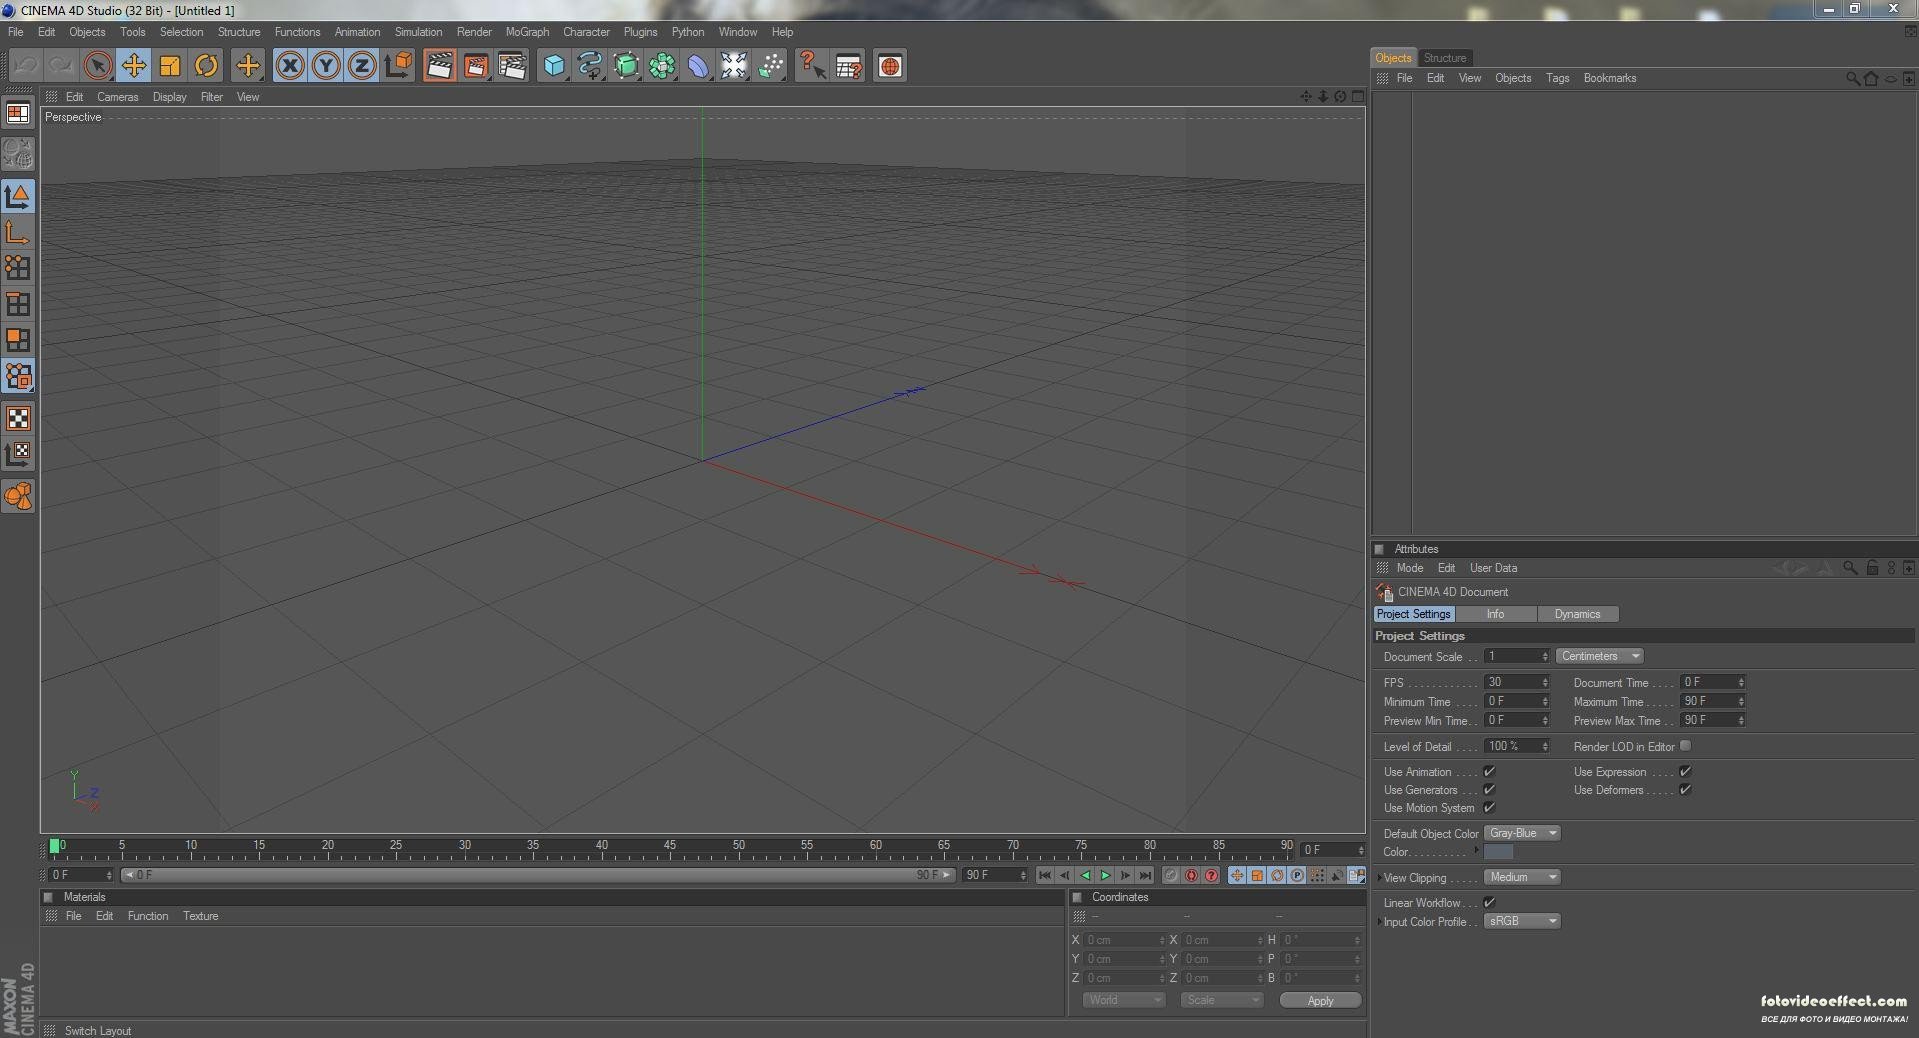
Task: Toggle the coordinate system icon
Action: pyautogui.click(x=398, y=66)
